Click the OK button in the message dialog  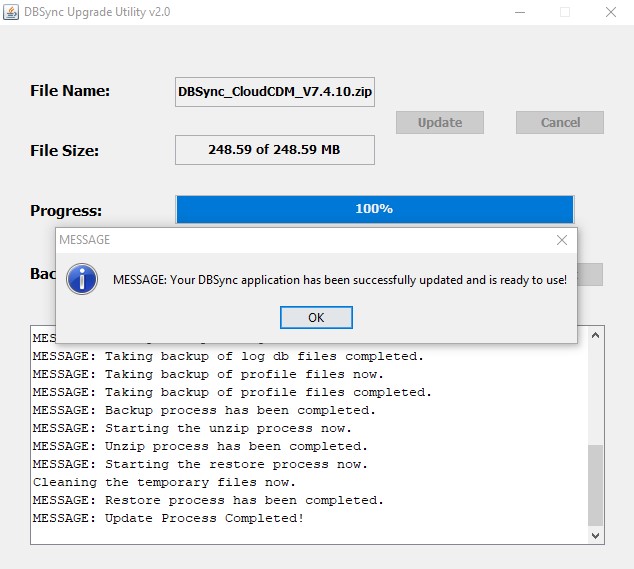(316, 317)
